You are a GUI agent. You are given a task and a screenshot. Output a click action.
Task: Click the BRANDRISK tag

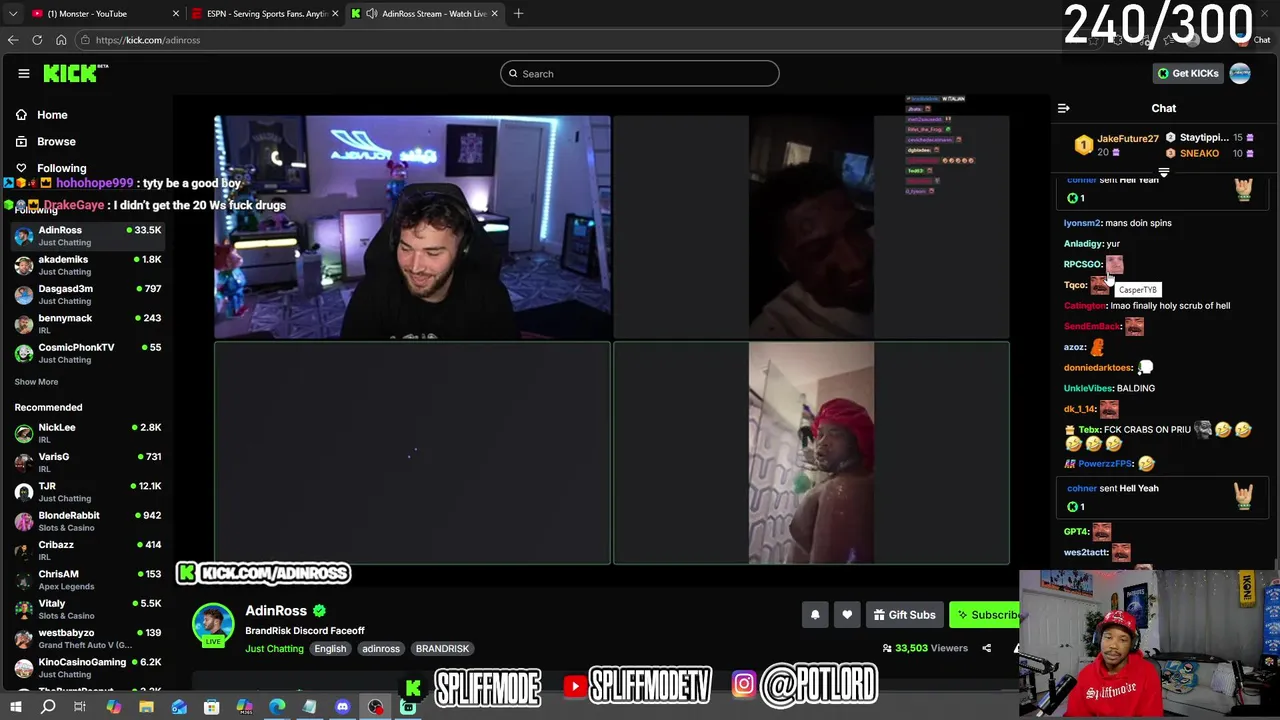pyautogui.click(x=442, y=649)
